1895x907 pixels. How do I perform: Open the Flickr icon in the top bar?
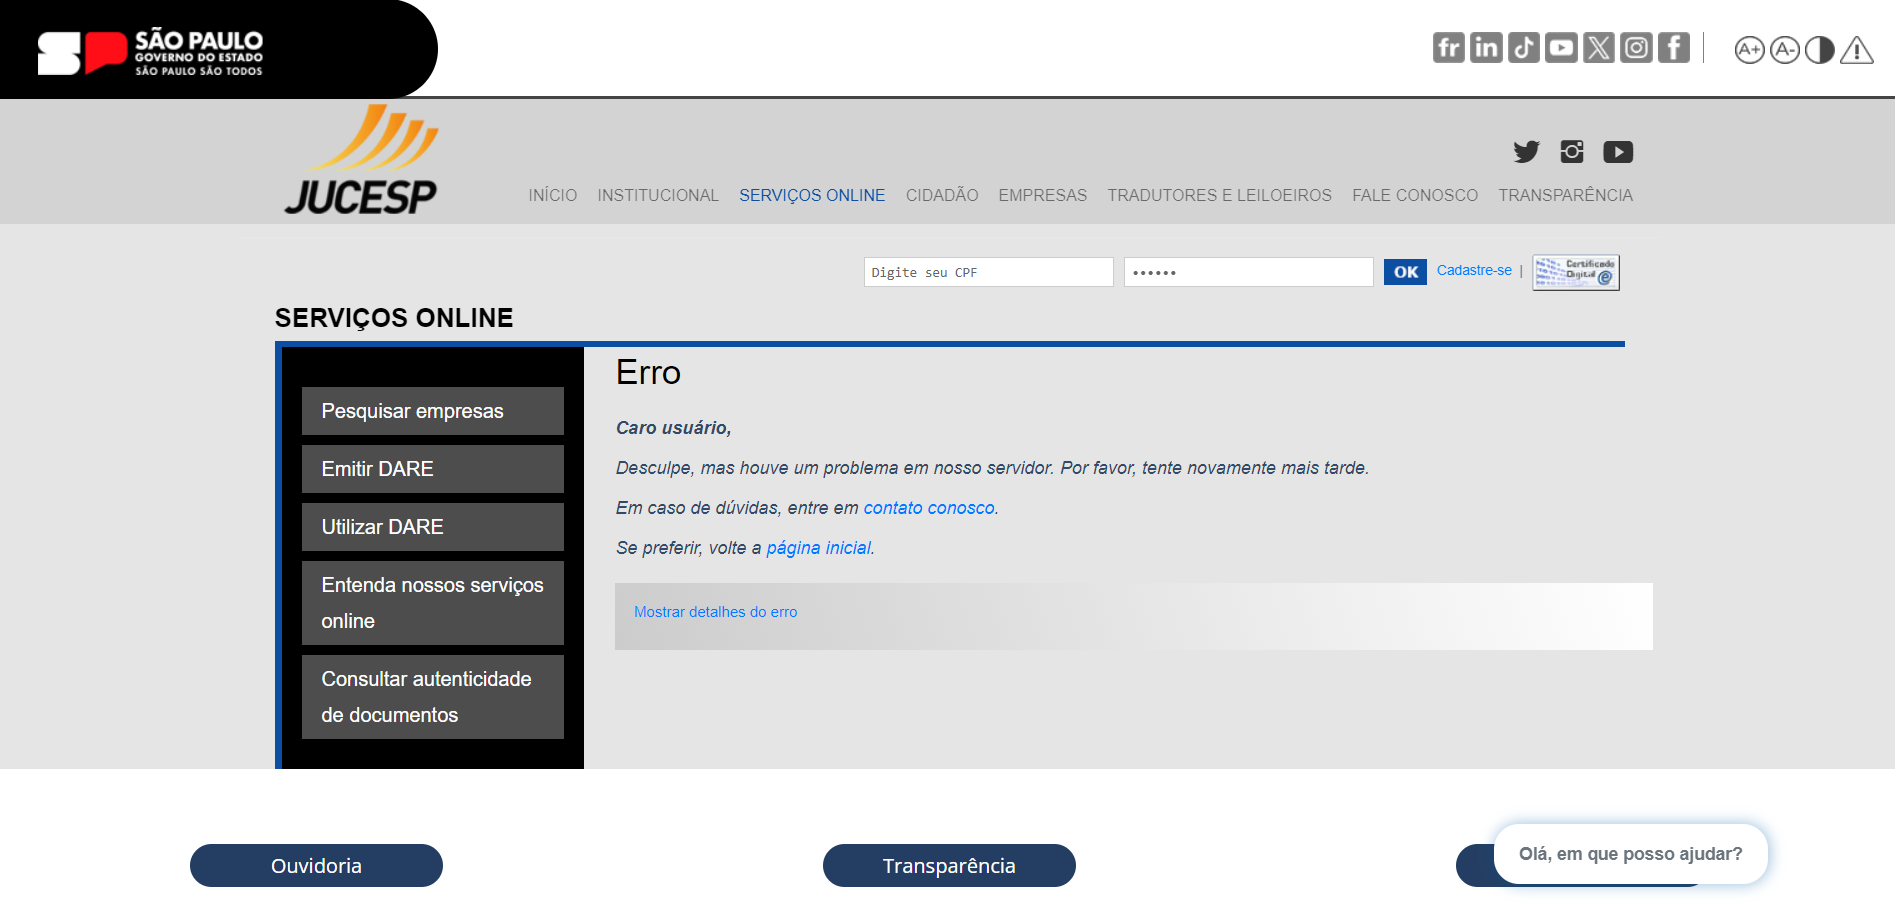coord(1448,48)
